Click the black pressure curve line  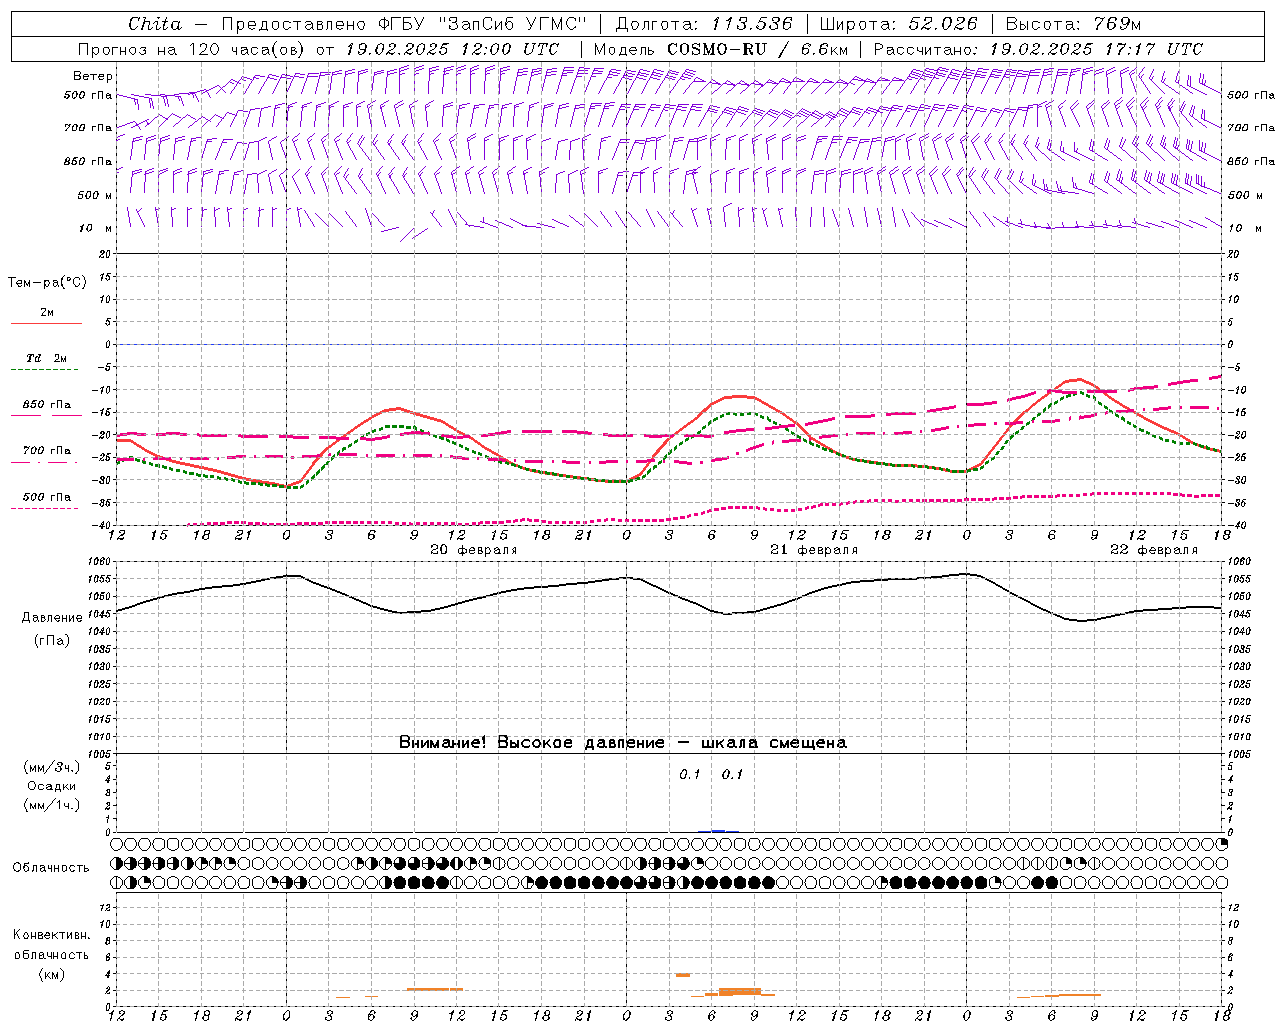(x=669, y=595)
